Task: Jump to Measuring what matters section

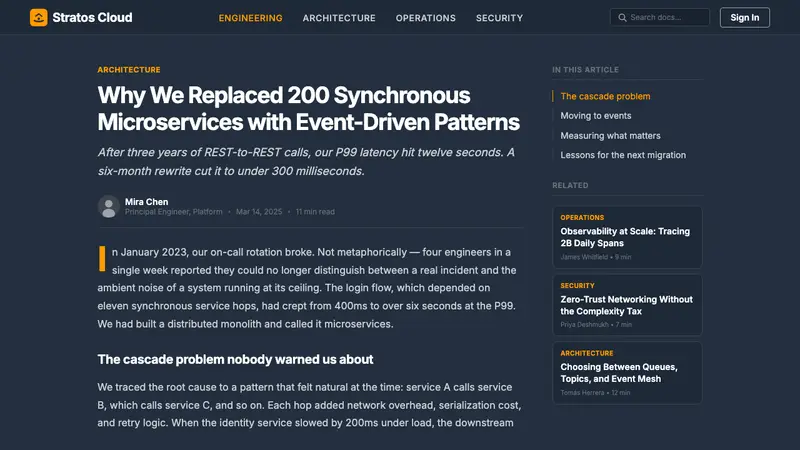Action: 610,136
